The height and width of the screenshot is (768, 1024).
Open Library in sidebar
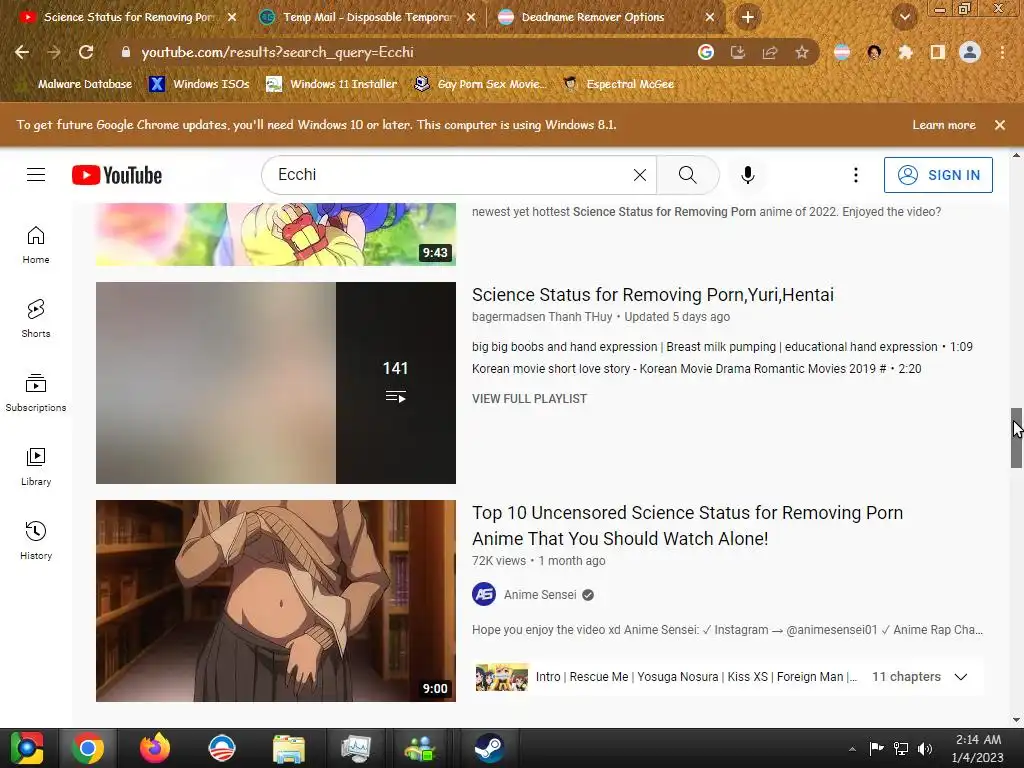click(x=36, y=466)
